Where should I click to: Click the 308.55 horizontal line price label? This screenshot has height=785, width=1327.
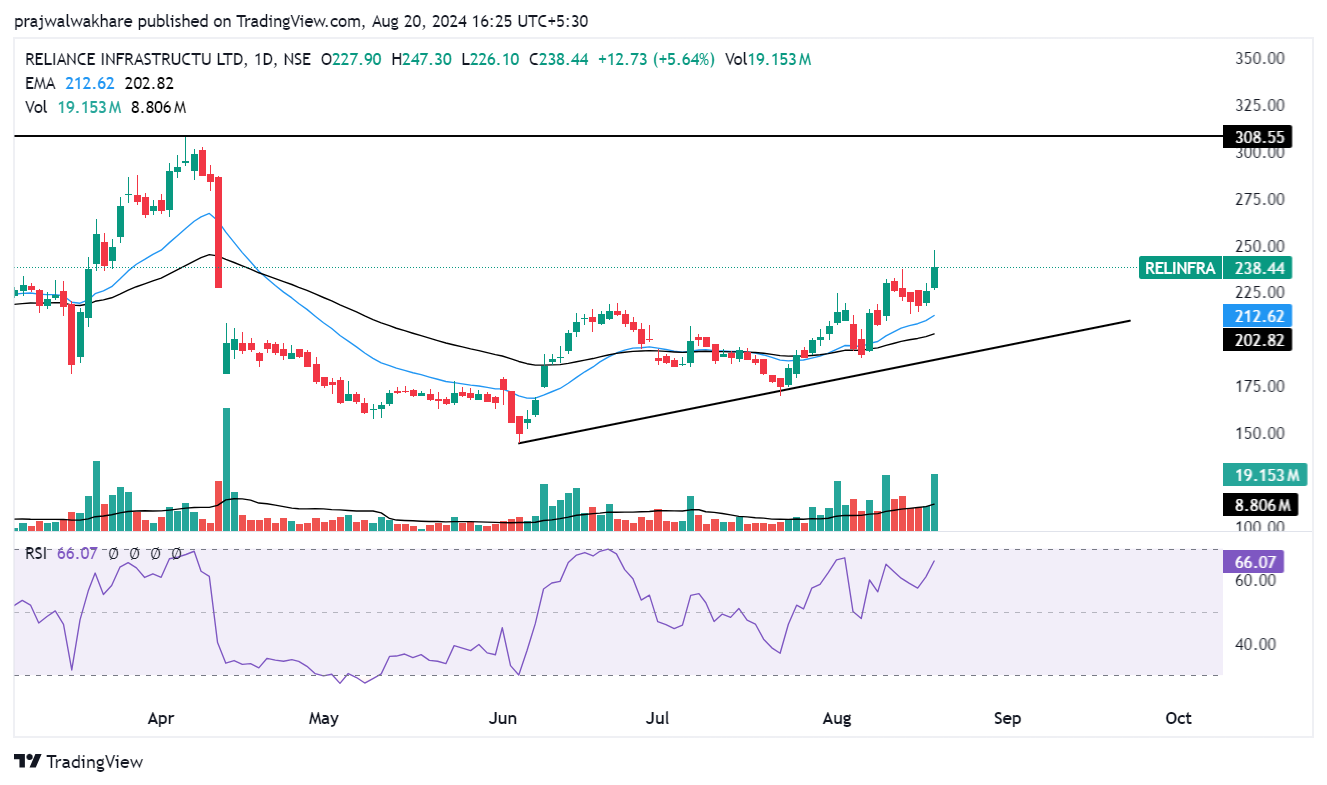pos(1258,137)
